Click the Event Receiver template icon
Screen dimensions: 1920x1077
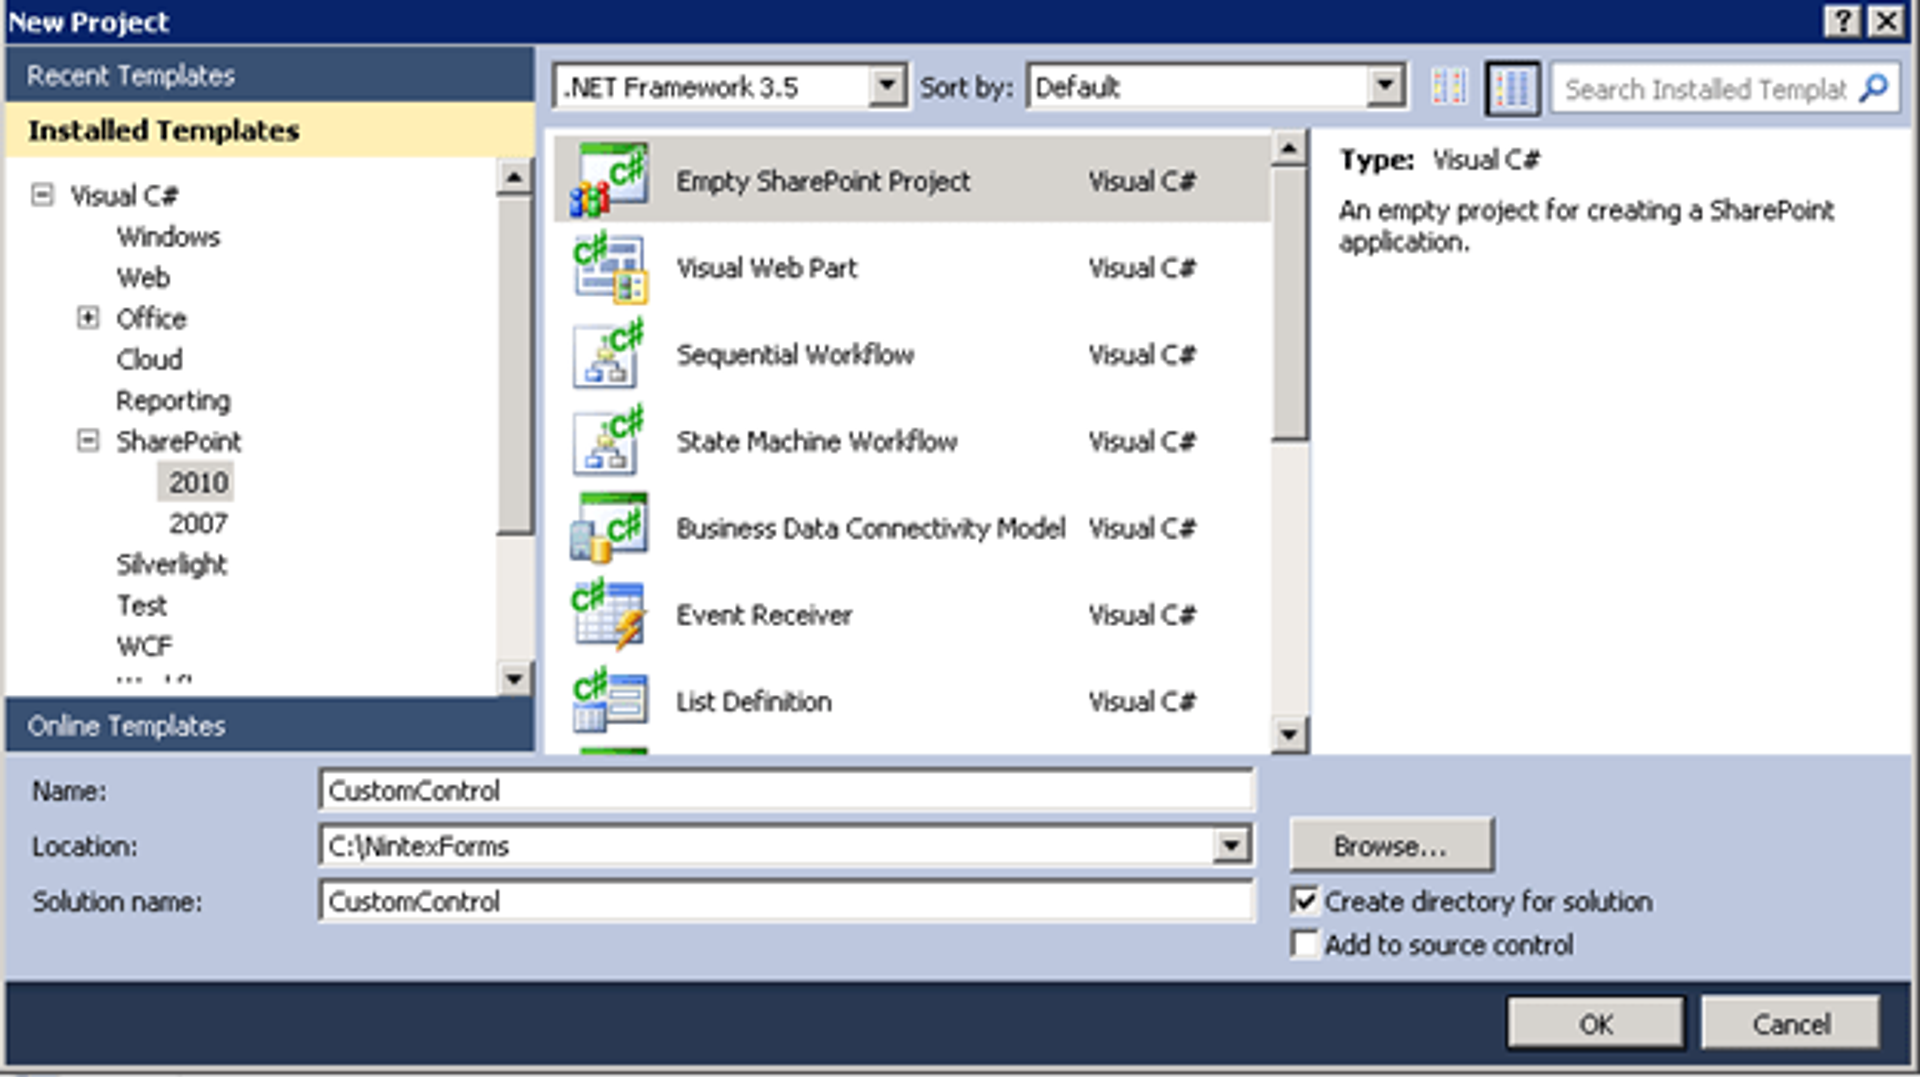[609, 614]
